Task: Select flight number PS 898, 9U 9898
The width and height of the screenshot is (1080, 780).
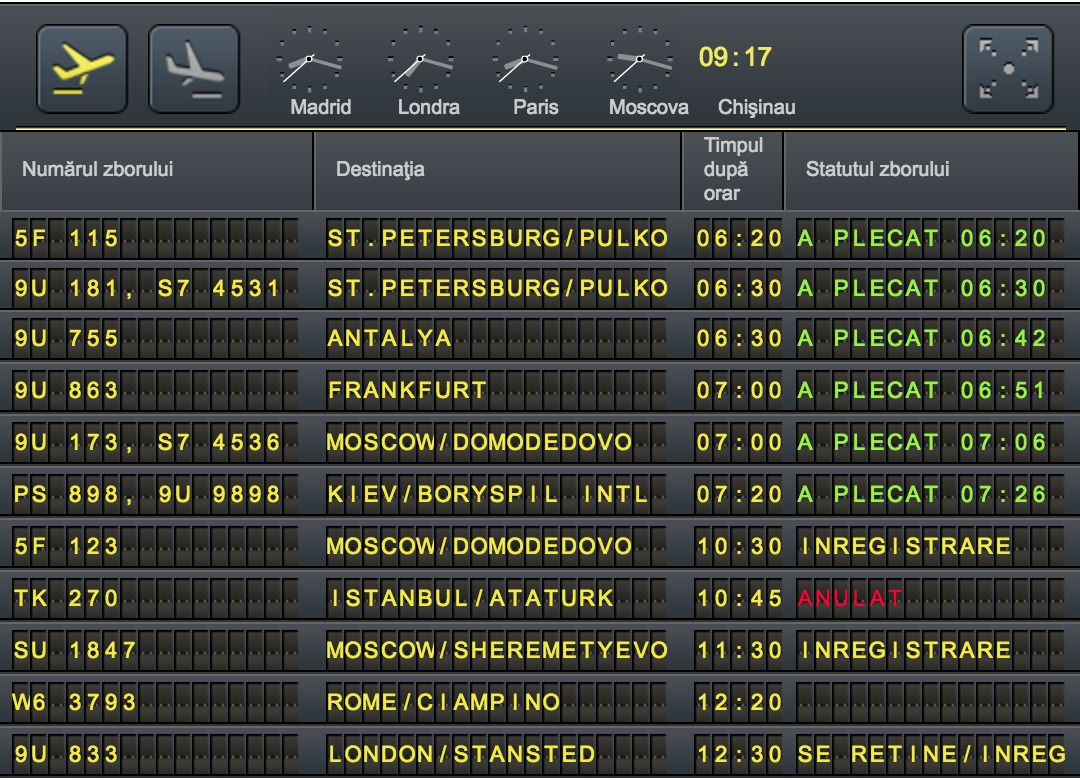Action: pyautogui.click(x=147, y=494)
